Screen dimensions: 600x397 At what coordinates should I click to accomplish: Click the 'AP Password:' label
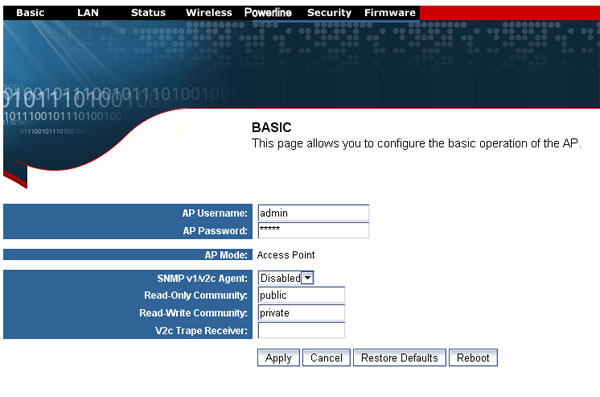click(x=215, y=231)
